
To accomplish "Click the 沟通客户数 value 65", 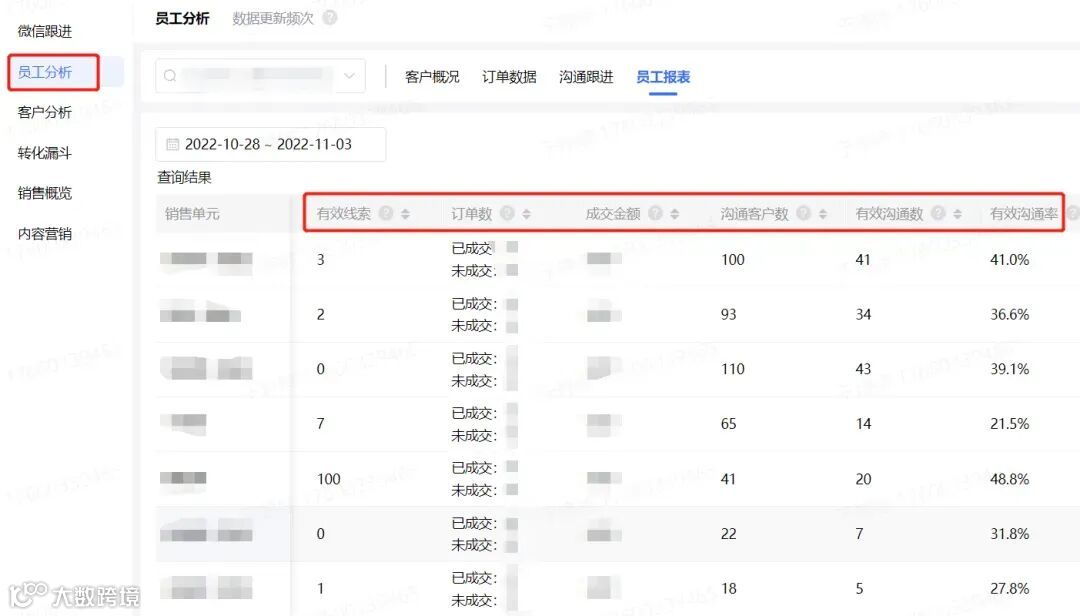I will (729, 424).
